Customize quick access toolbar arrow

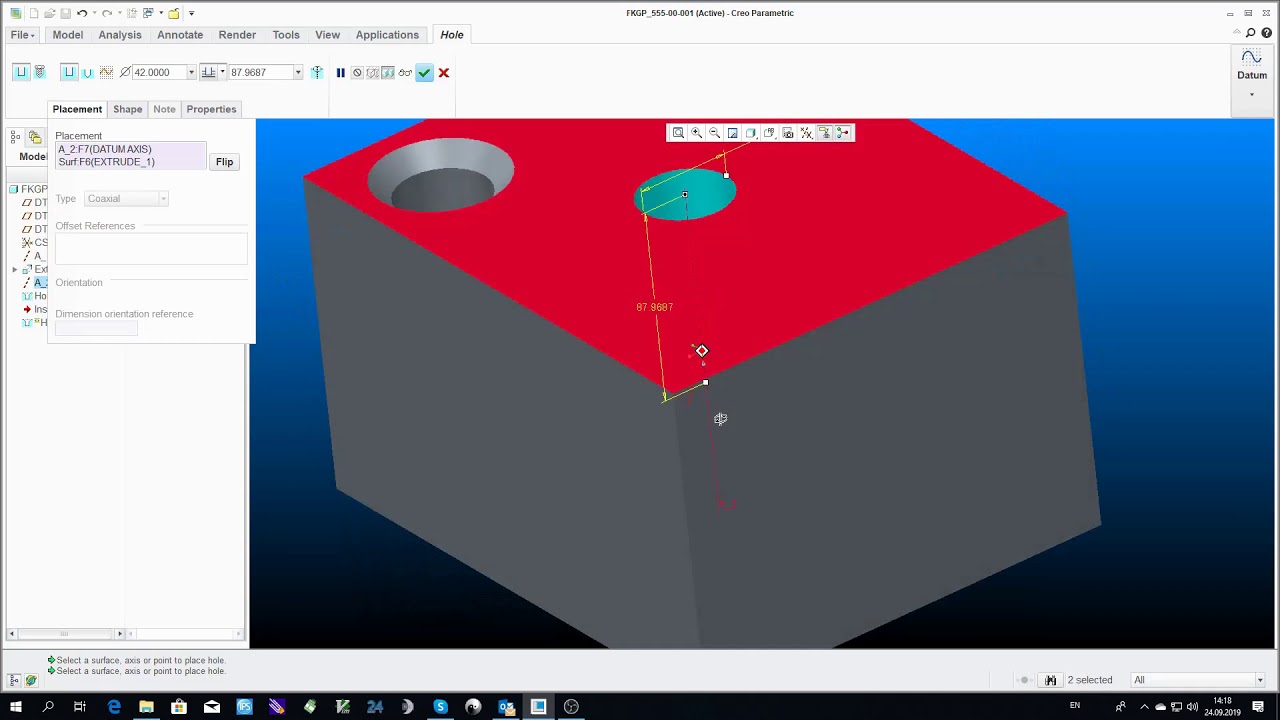(192, 13)
